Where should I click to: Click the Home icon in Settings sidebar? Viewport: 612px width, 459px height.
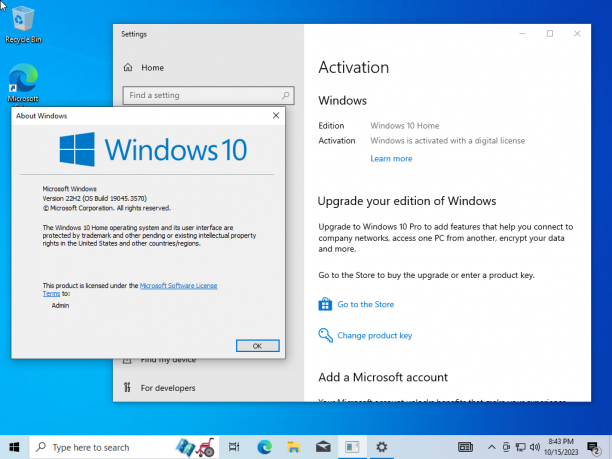point(128,68)
